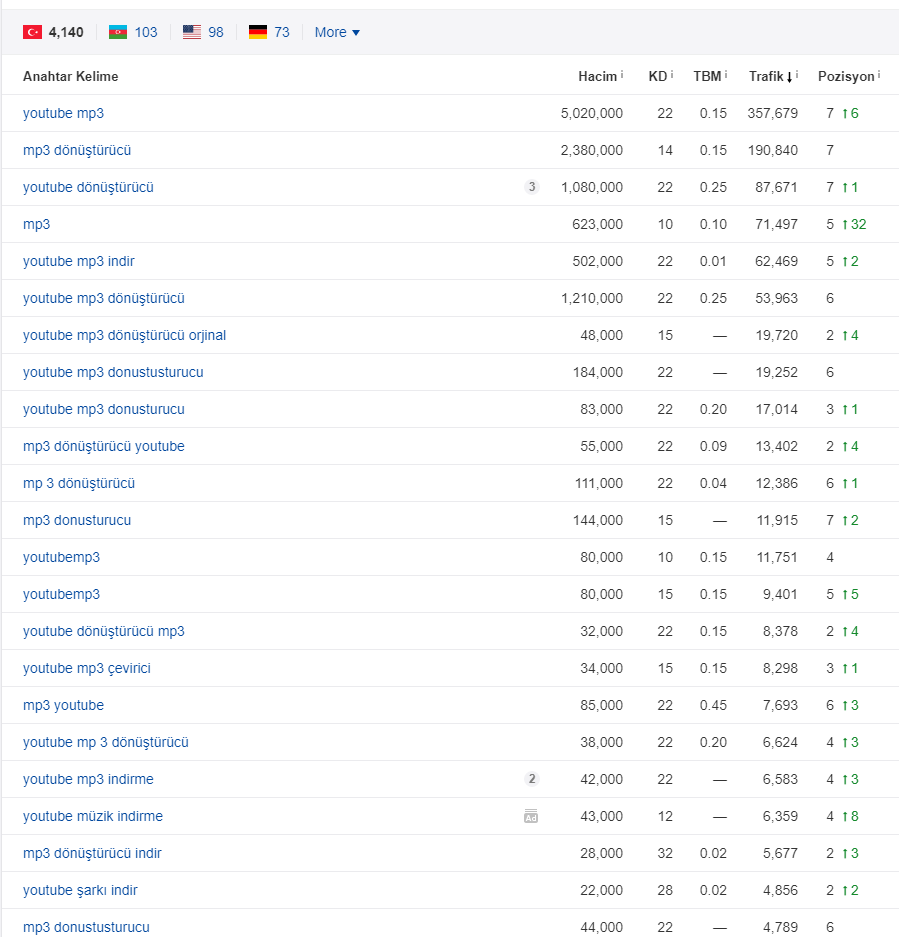Open youtube müzik indirme keyword link
899x937 pixels.
coord(93,816)
